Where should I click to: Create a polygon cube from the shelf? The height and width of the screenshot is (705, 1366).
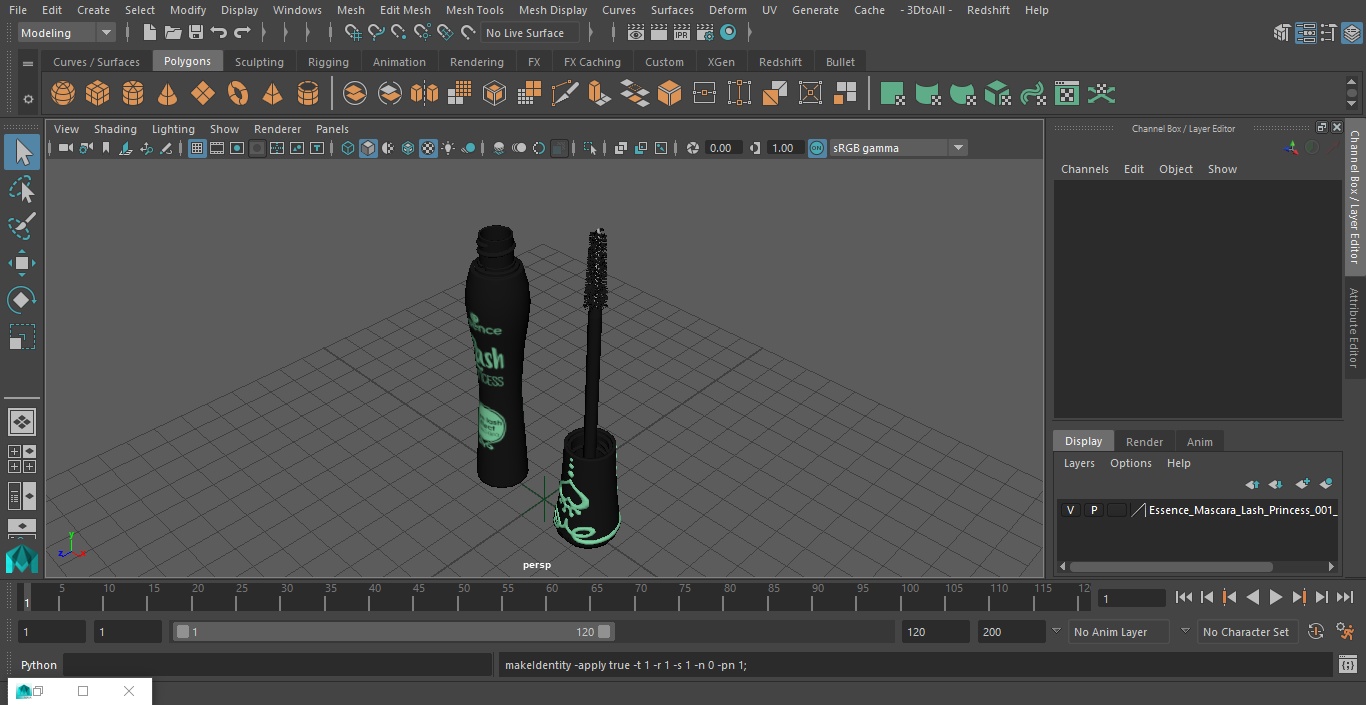pos(98,94)
